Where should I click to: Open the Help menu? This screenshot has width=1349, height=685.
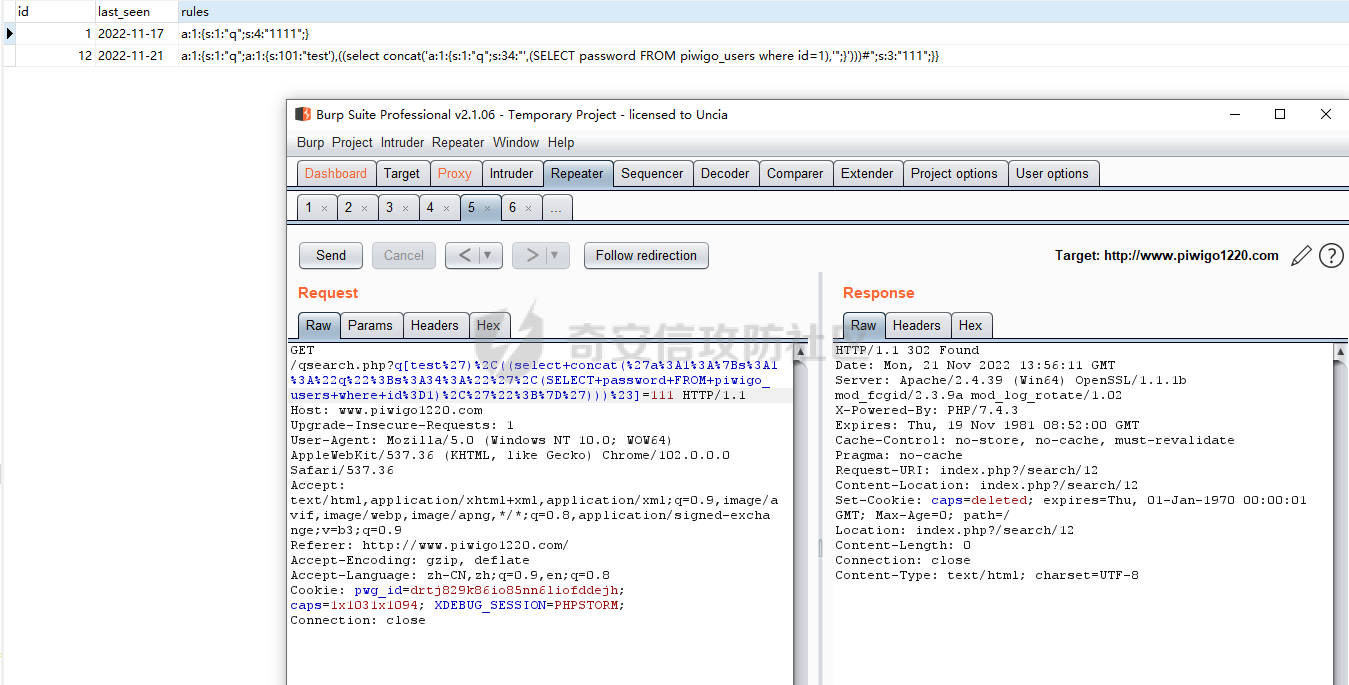click(561, 142)
